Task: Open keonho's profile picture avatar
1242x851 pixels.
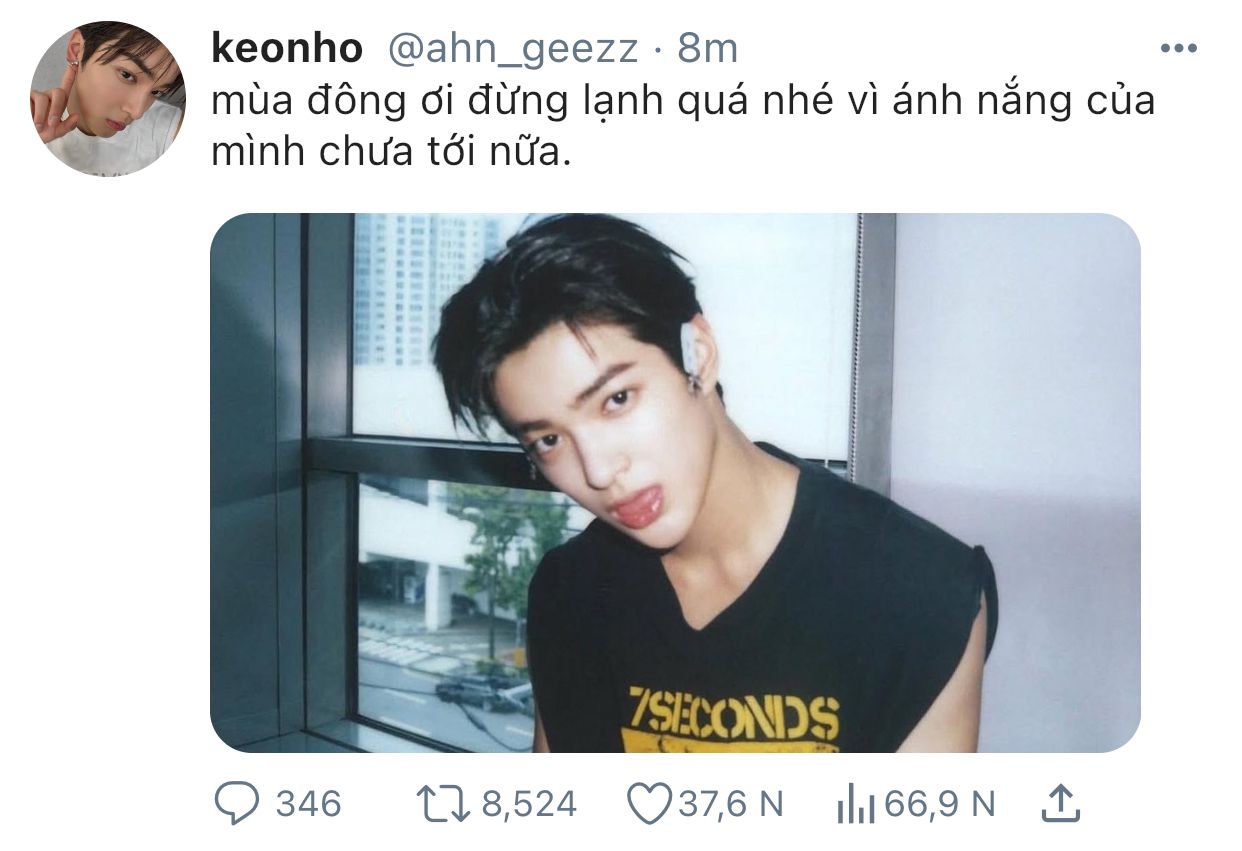Action: coord(108,98)
